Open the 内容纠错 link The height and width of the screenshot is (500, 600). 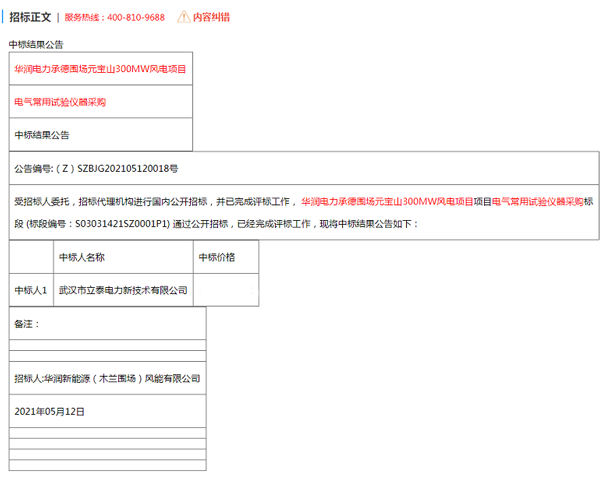point(211,17)
